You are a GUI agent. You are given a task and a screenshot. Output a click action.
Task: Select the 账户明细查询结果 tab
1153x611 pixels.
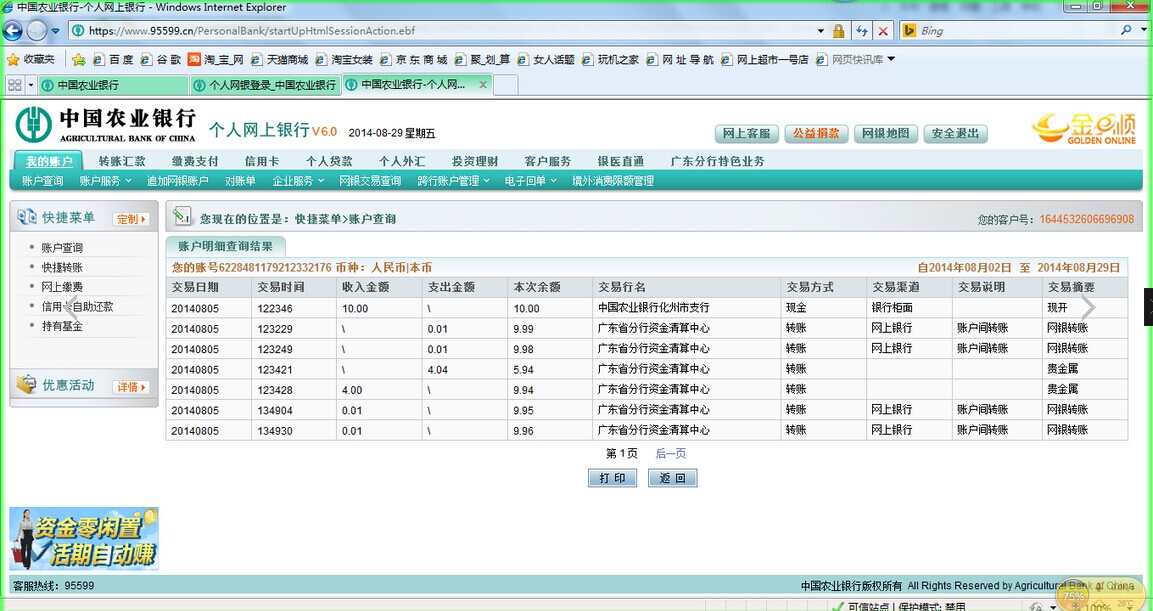[226, 247]
